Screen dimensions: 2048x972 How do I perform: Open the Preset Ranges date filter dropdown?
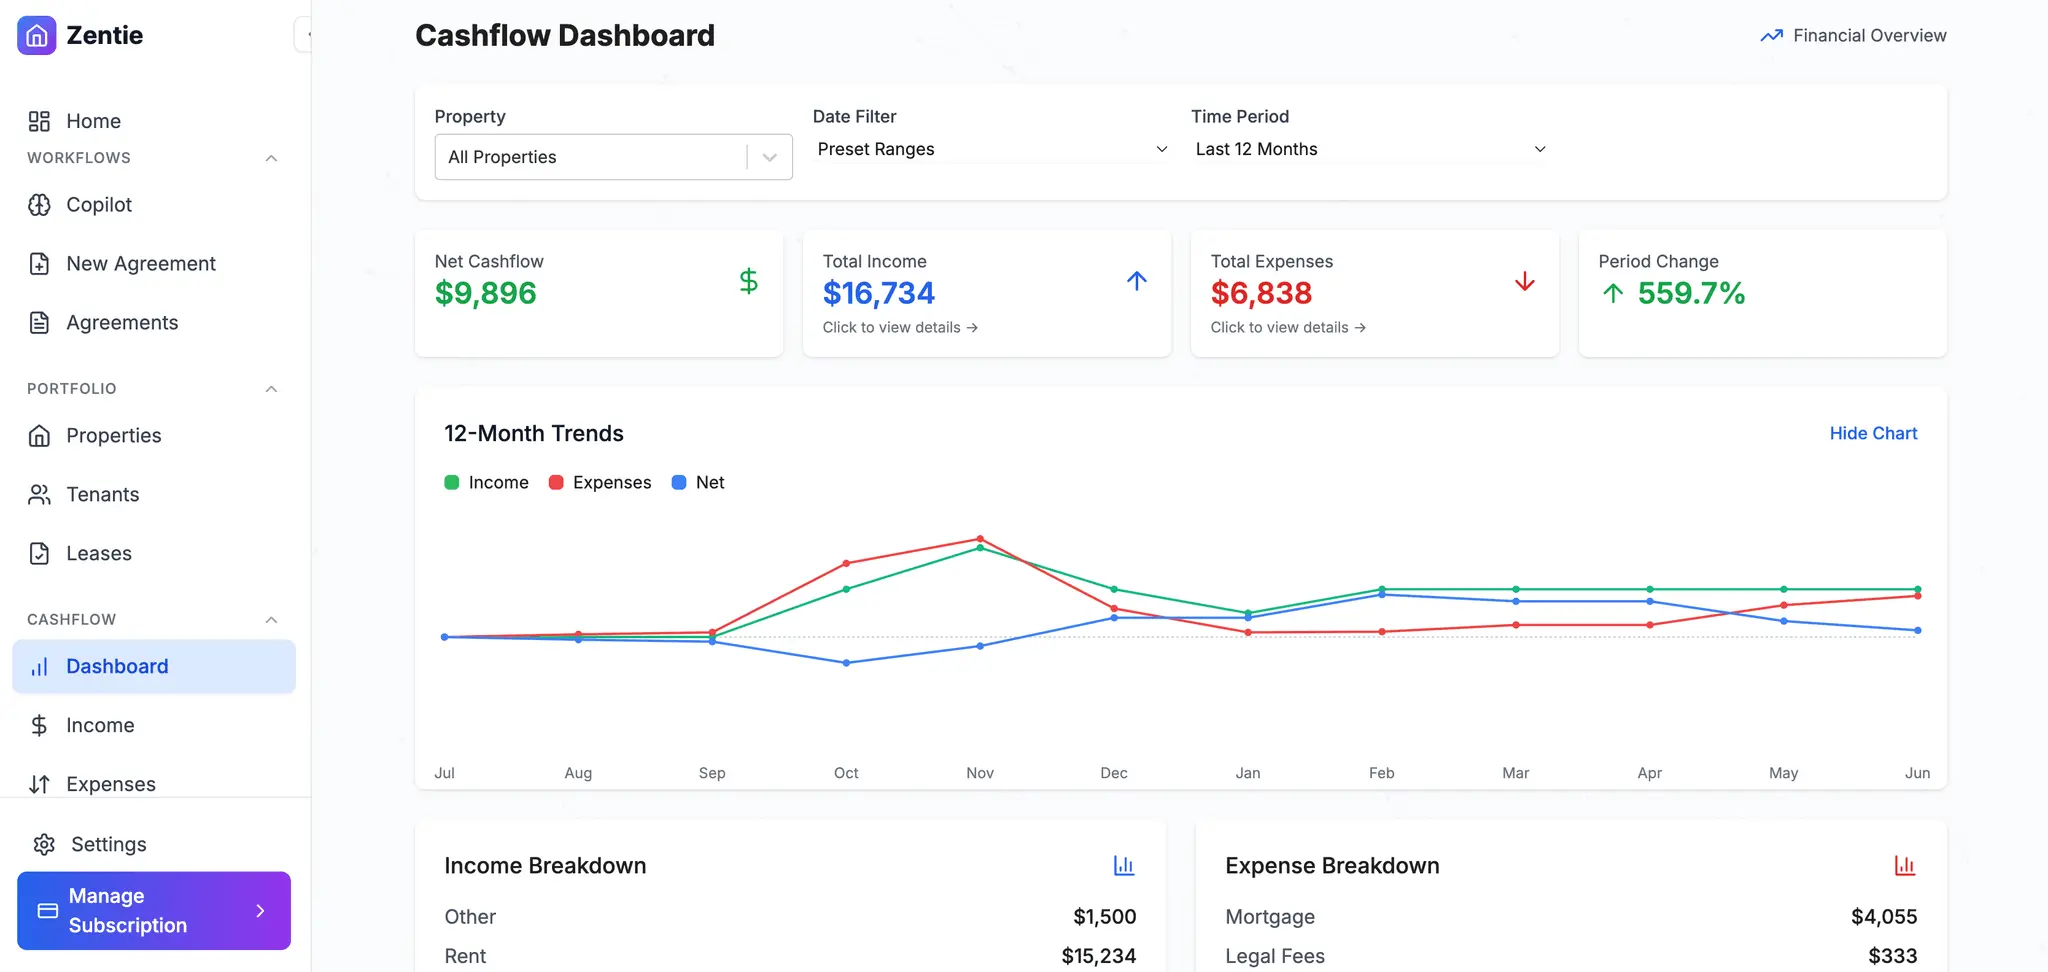pos(992,149)
